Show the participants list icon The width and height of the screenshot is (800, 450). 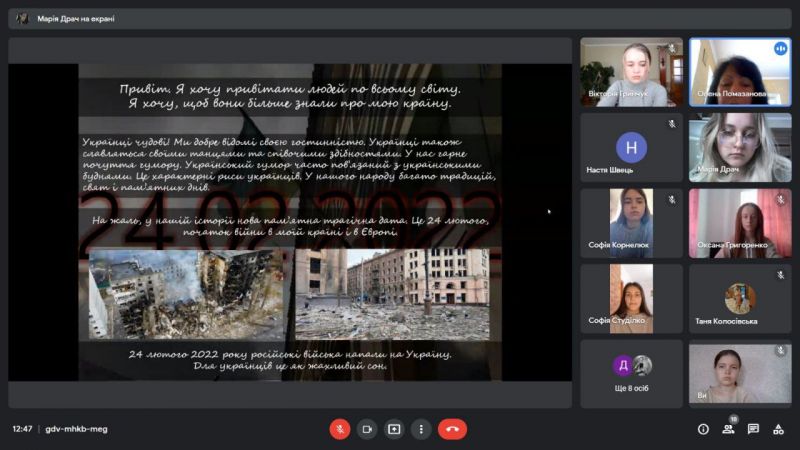coord(729,429)
